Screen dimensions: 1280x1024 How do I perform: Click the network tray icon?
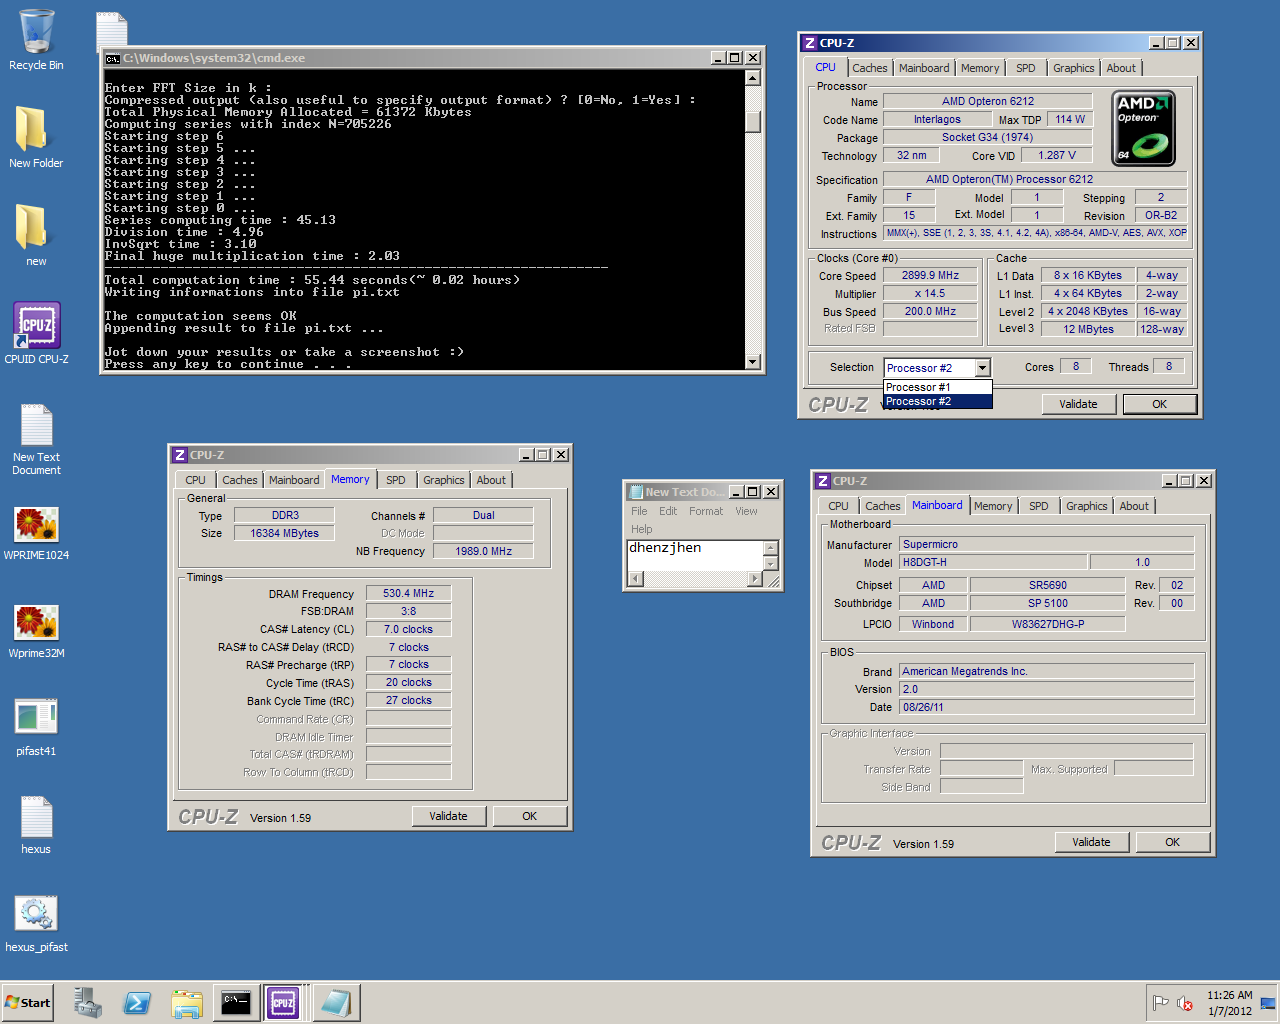tap(1268, 1003)
